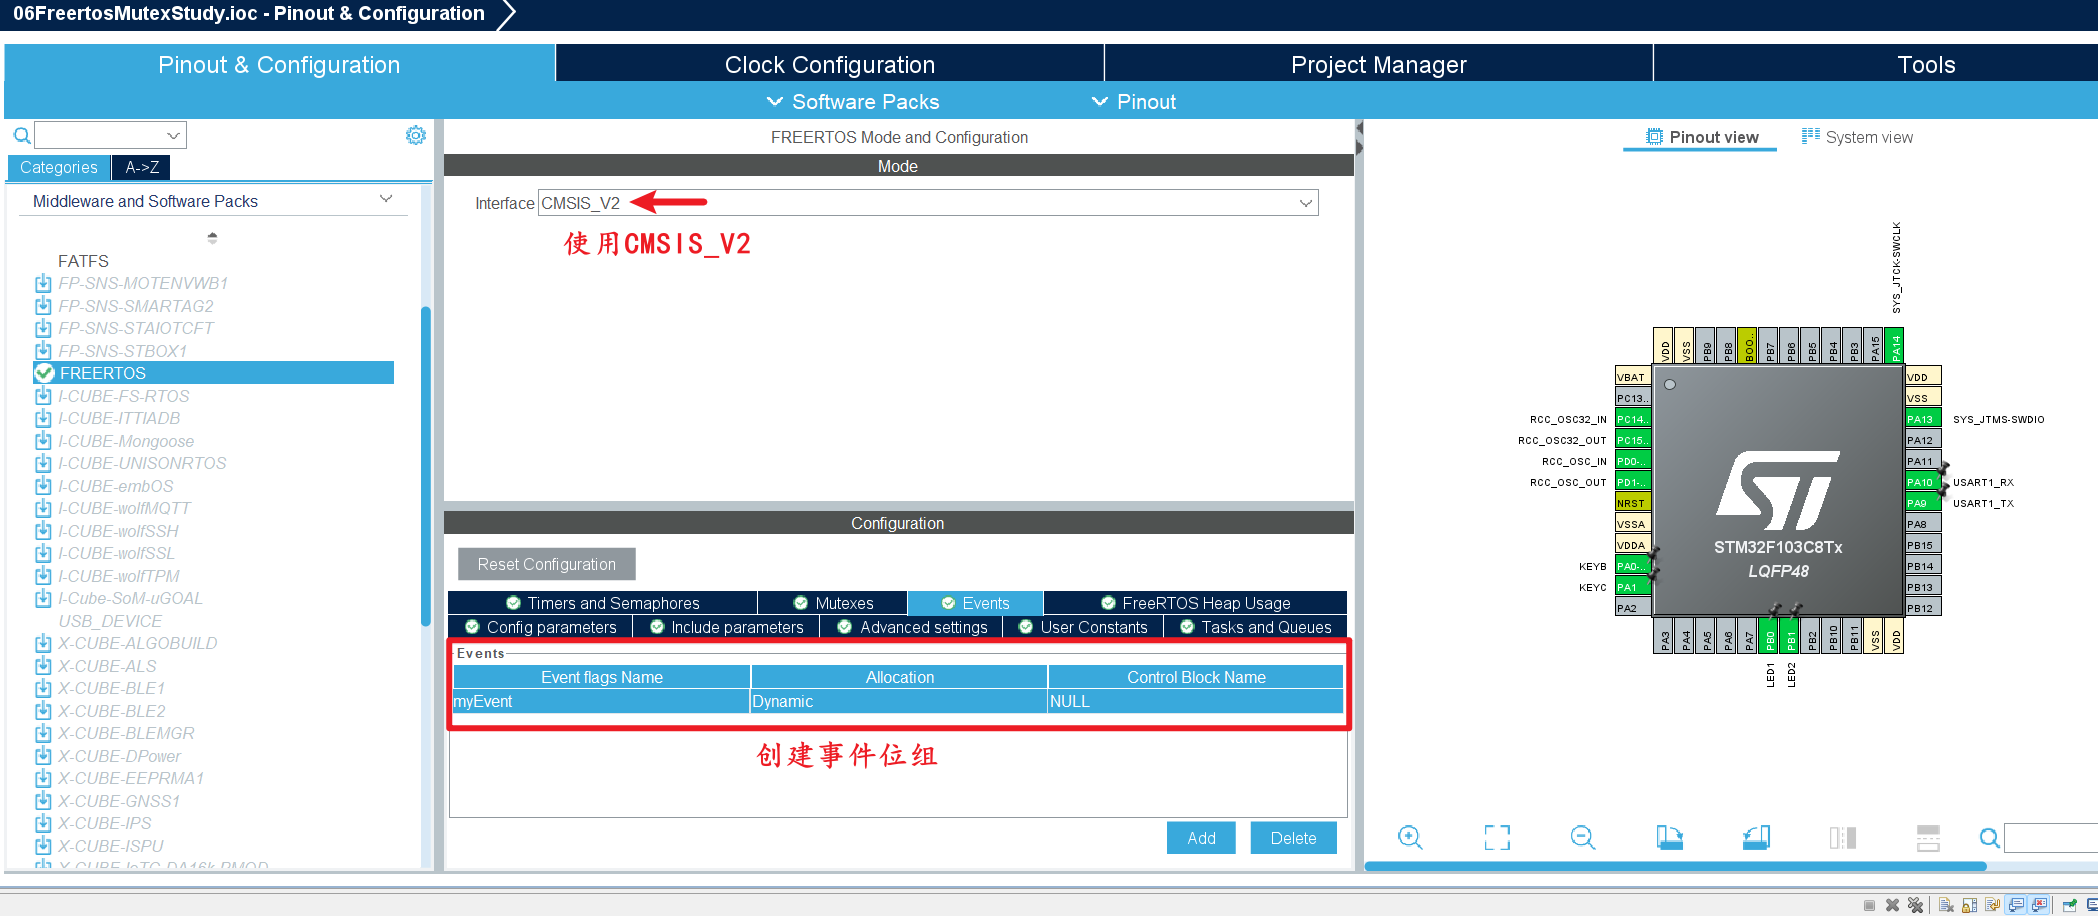Open the Timers and Semaphores tab
The height and width of the screenshot is (916, 2098).
pyautogui.click(x=602, y=603)
